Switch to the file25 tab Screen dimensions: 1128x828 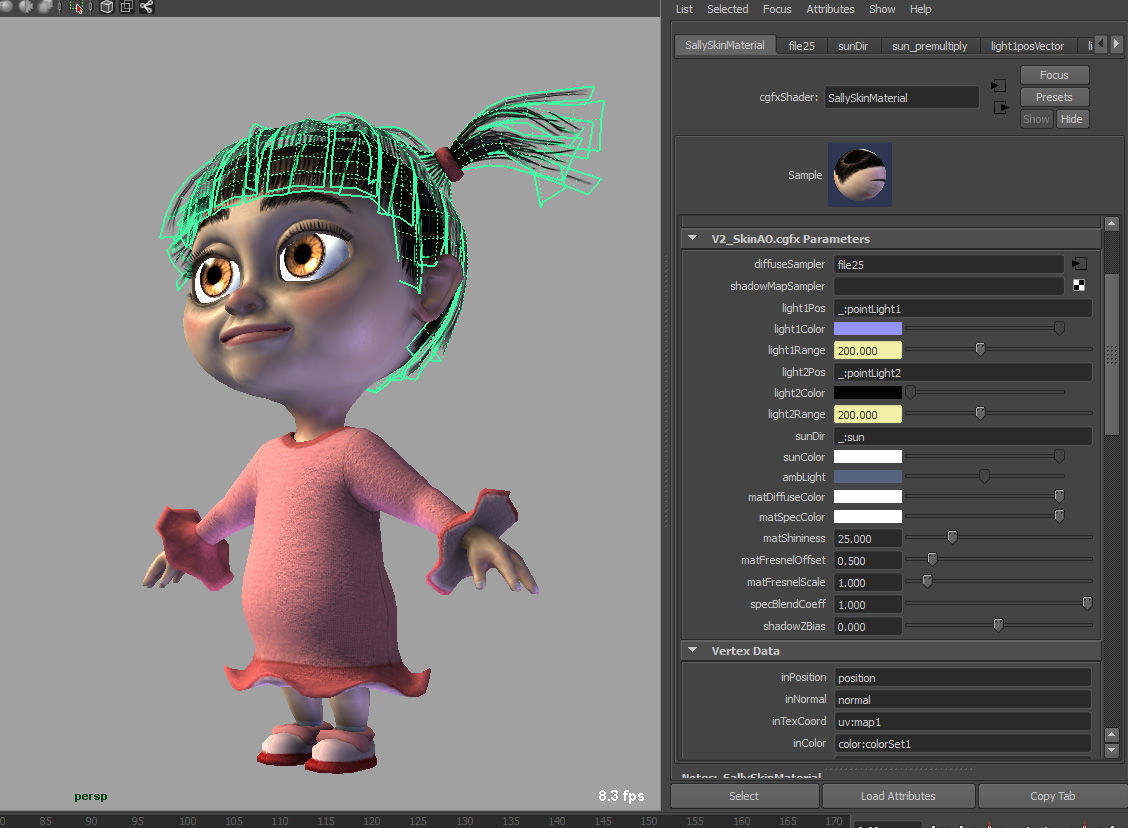pos(801,46)
